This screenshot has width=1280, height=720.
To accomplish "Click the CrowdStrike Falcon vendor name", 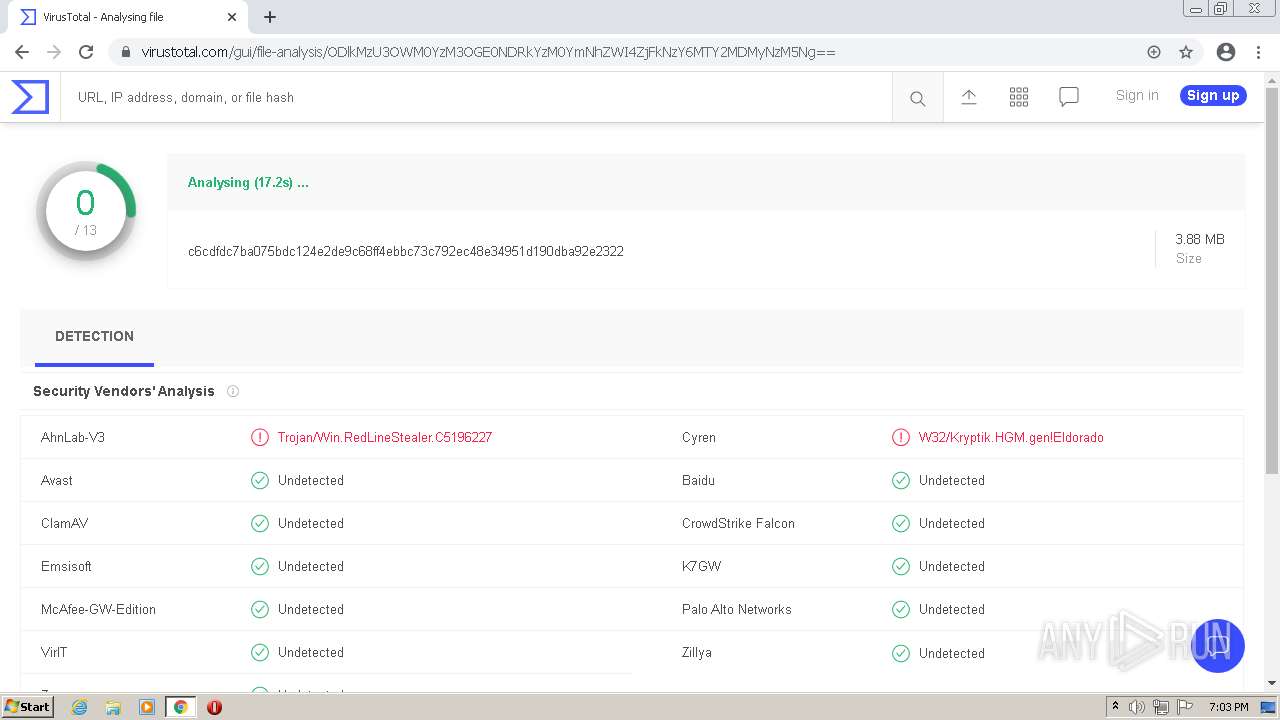I will tap(738, 523).
